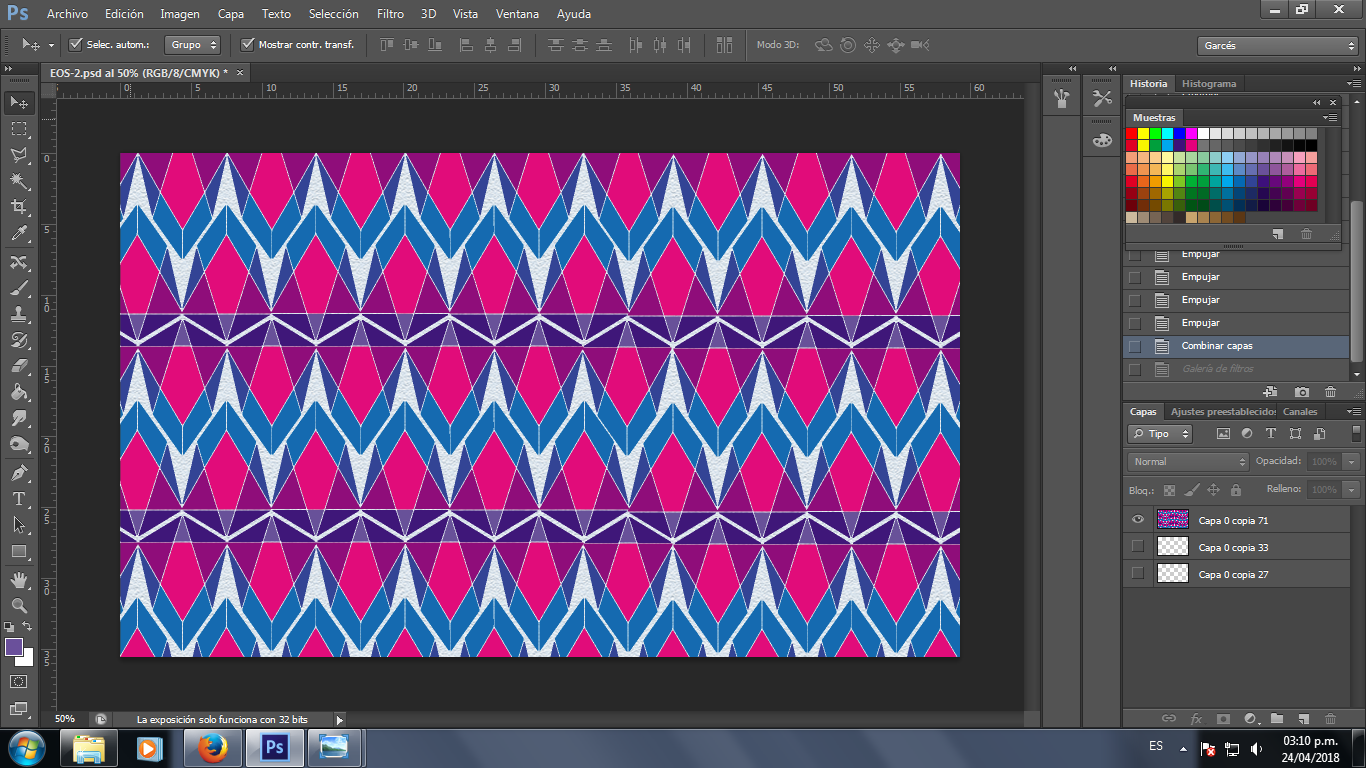The width and height of the screenshot is (1366, 768).
Task: Open the Tipo layer filter dropdown
Action: point(1160,434)
